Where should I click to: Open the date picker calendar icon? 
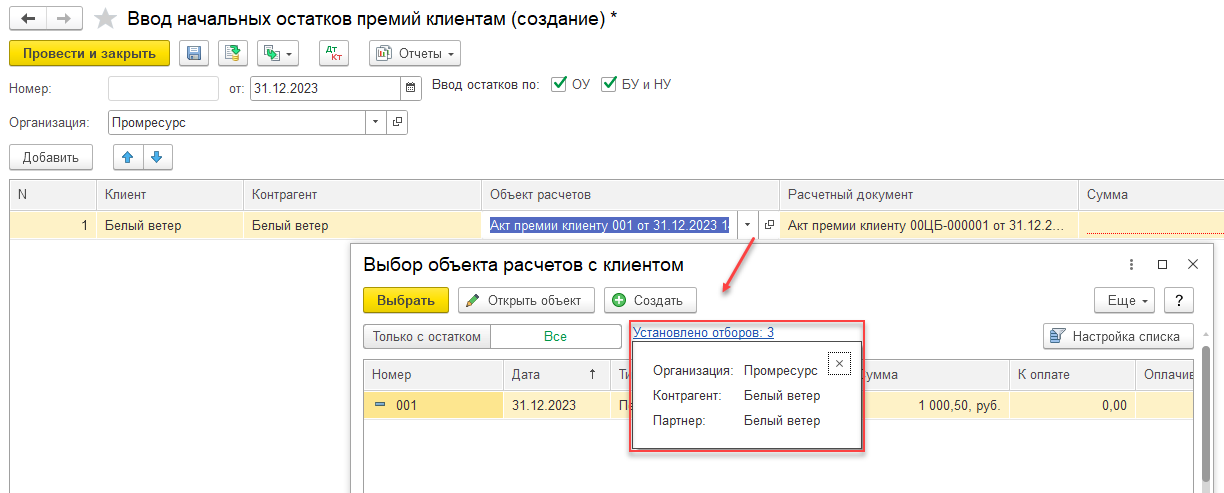pyautogui.click(x=410, y=88)
